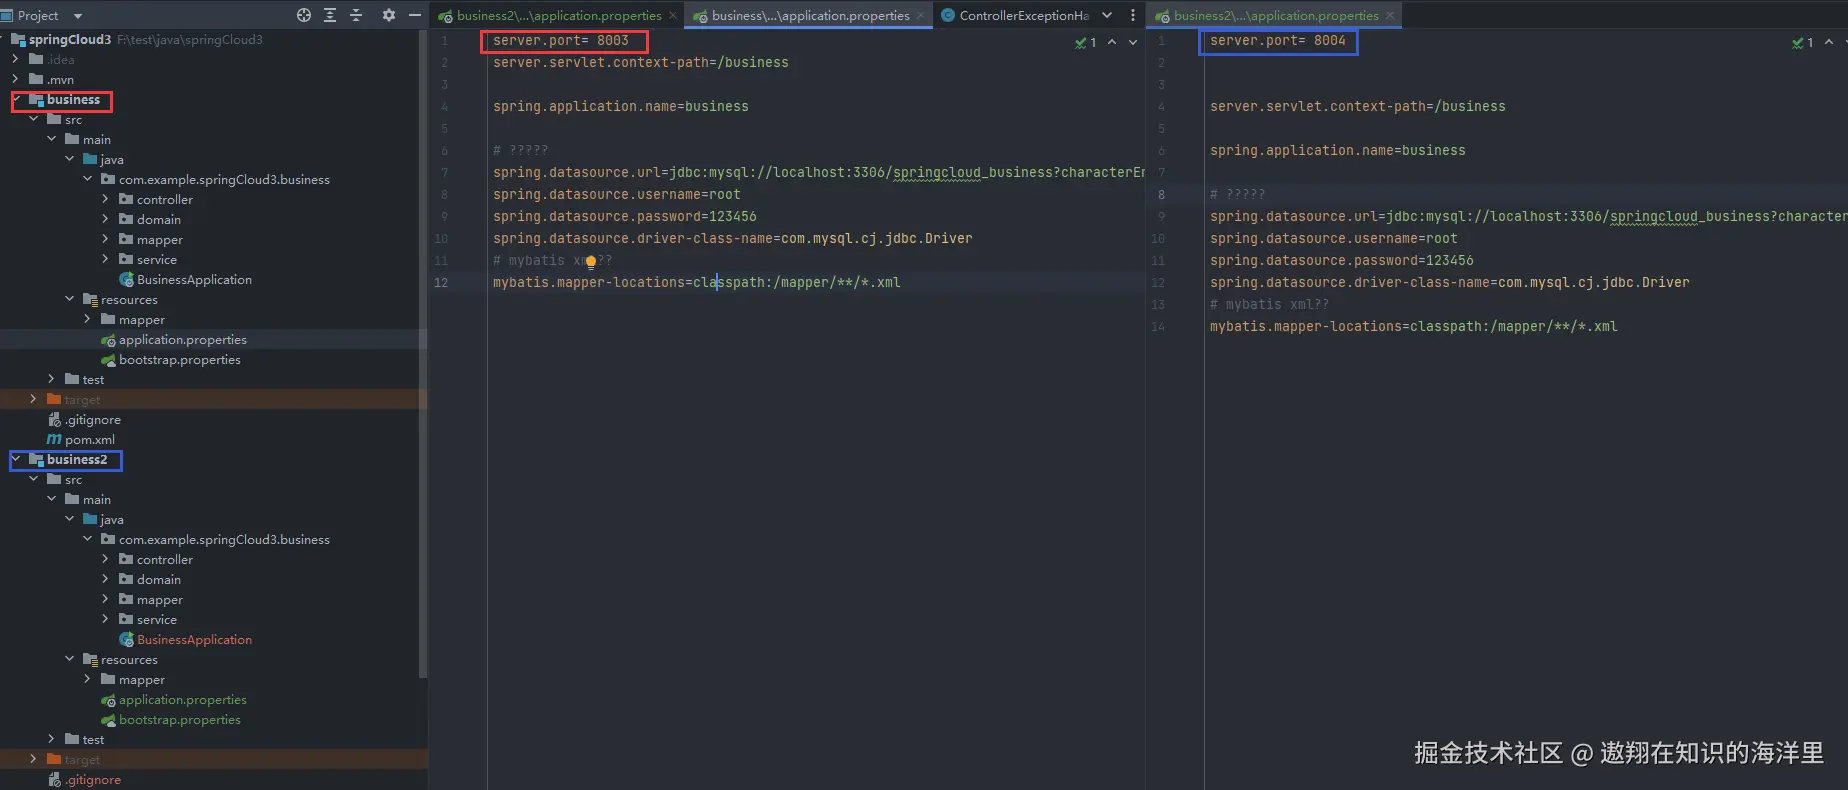Switch to business2 application.properties tab in left editor
1848x790 pixels.
pos(559,16)
